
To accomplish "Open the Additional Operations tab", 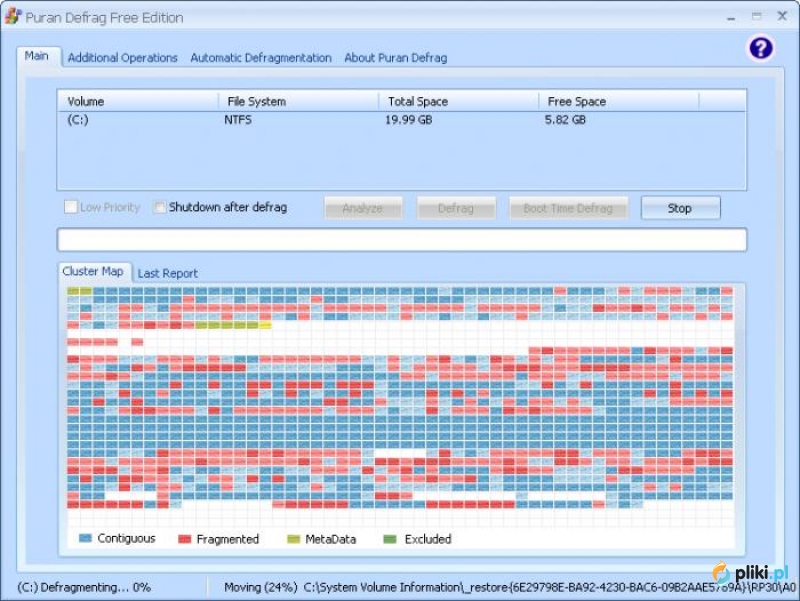I will click(122, 58).
